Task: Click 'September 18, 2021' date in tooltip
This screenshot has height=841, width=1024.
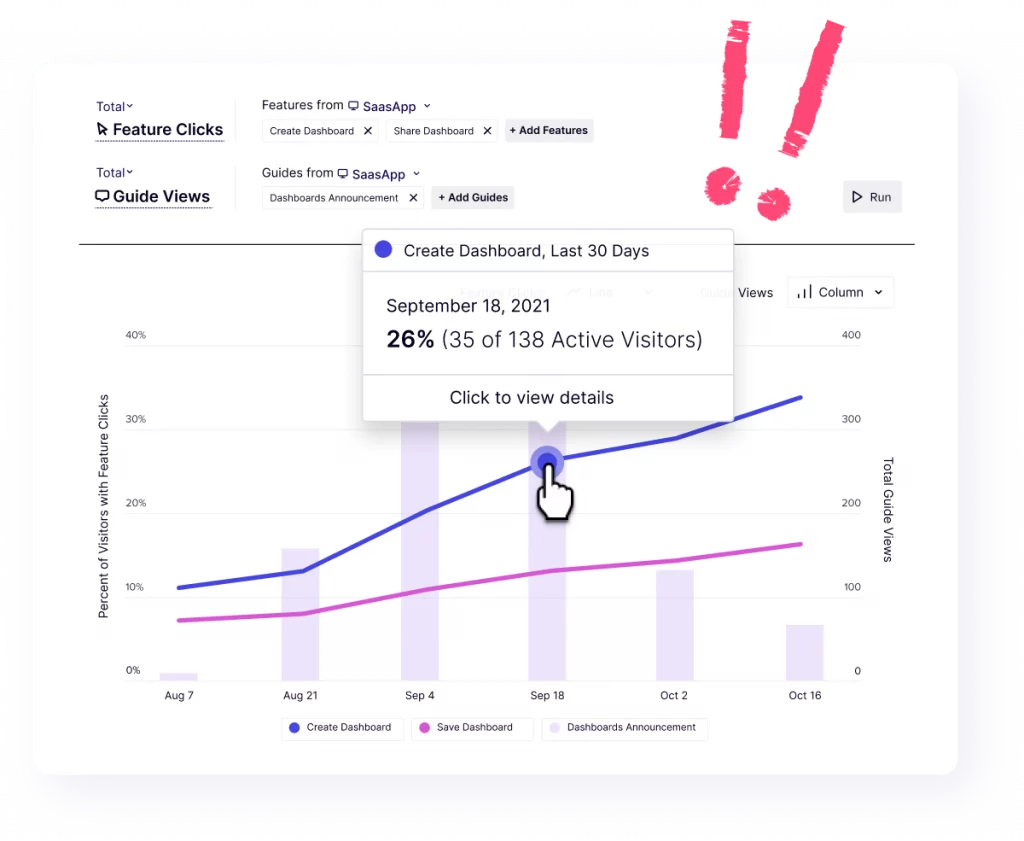Action: pyautogui.click(x=468, y=306)
